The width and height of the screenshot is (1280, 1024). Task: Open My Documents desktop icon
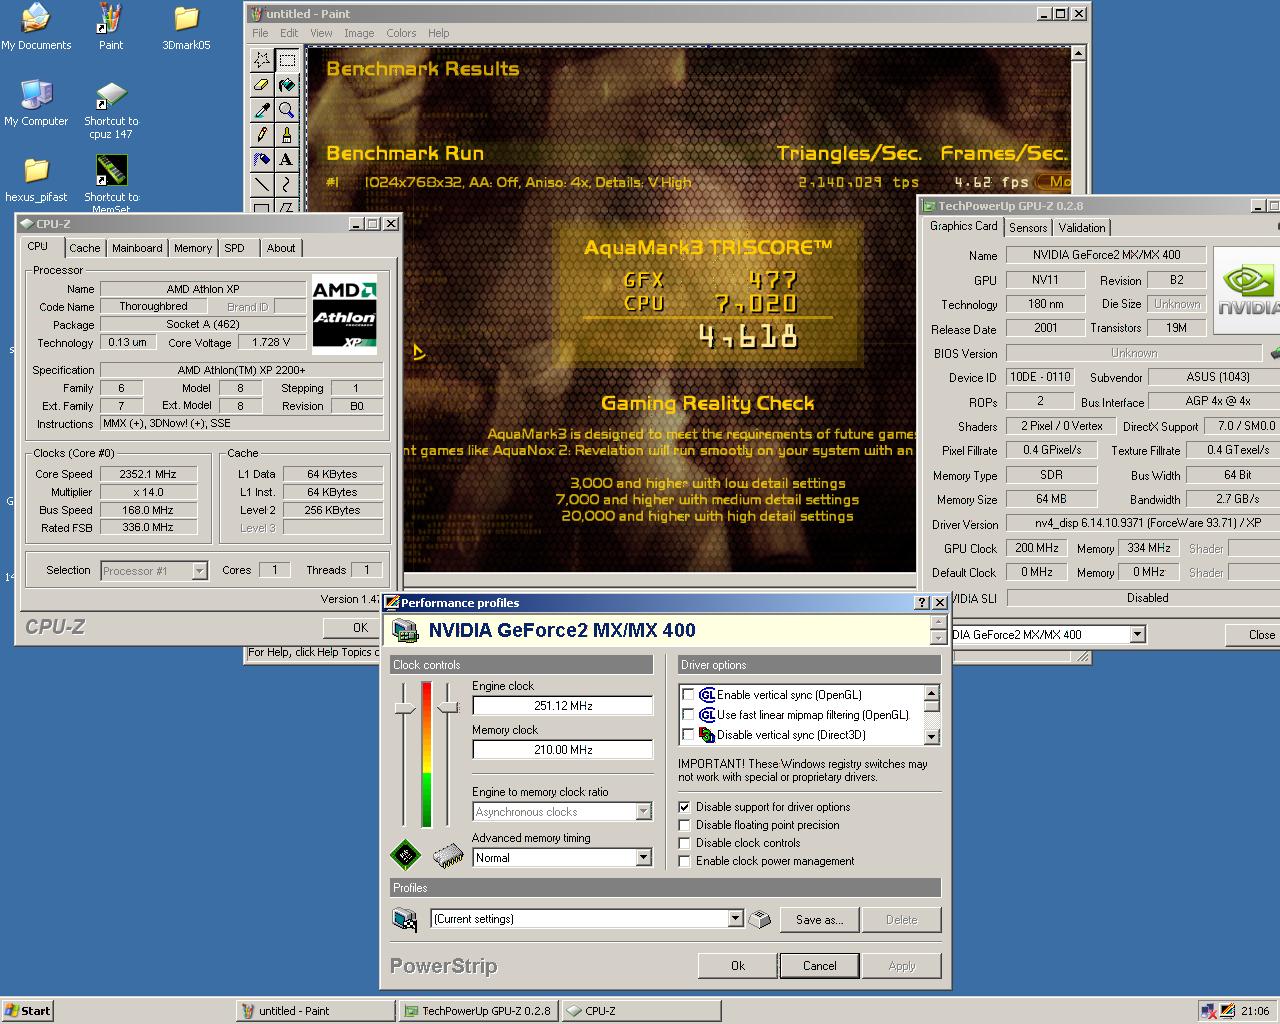point(36,27)
